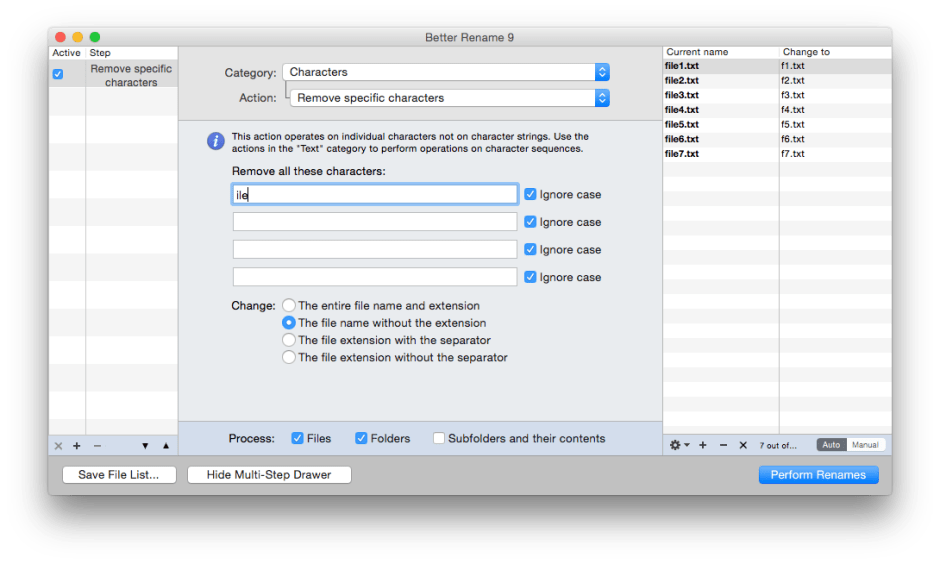The width and height of the screenshot is (940, 564).
Task: Toggle the first Ignore case checkbox
Action: 530,195
